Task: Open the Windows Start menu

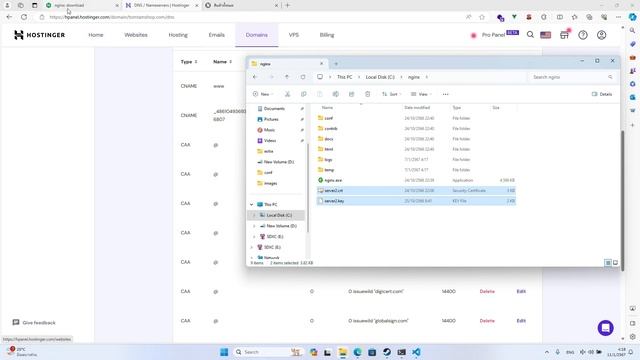Action: pyautogui.click(x=224, y=352)
